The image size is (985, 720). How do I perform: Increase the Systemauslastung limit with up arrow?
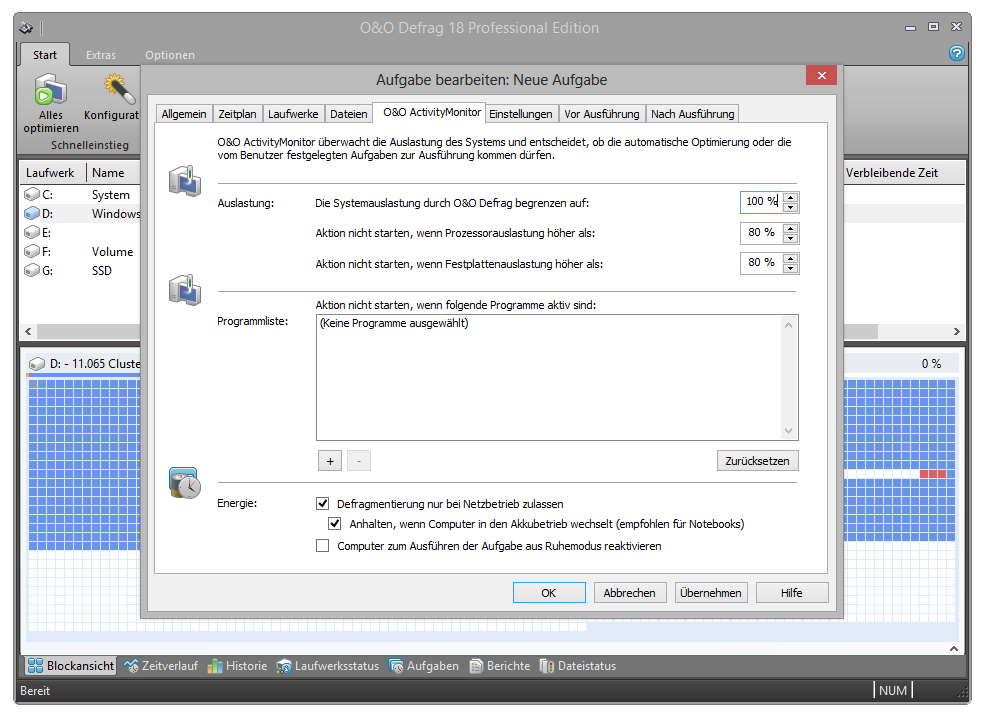pos(791,197)
